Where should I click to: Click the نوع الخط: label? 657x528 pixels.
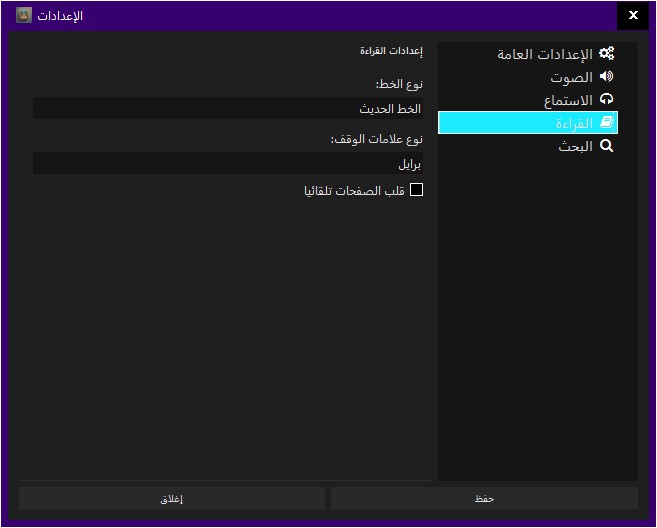pyautogui.click(x=399, y=84)
